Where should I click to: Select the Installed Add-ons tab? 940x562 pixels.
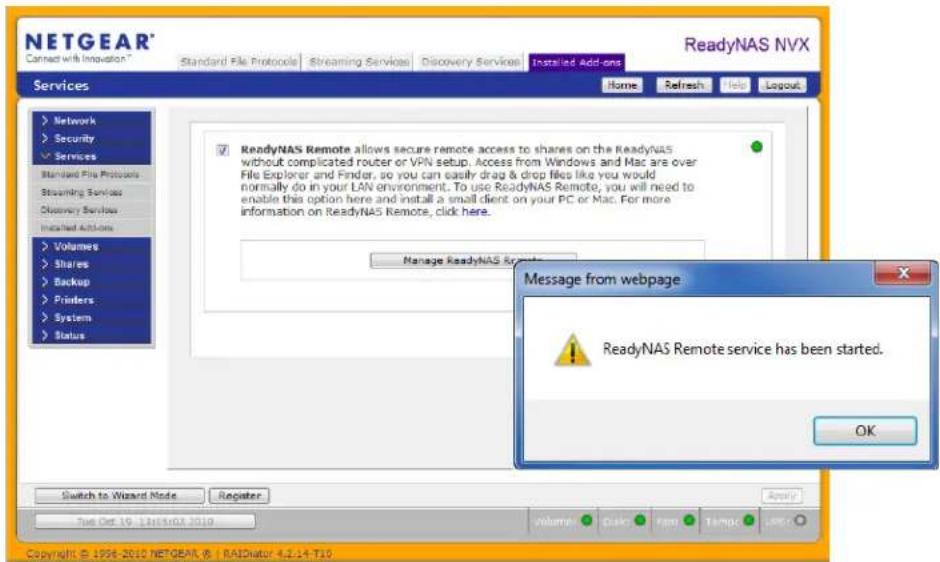pos(577,62)
